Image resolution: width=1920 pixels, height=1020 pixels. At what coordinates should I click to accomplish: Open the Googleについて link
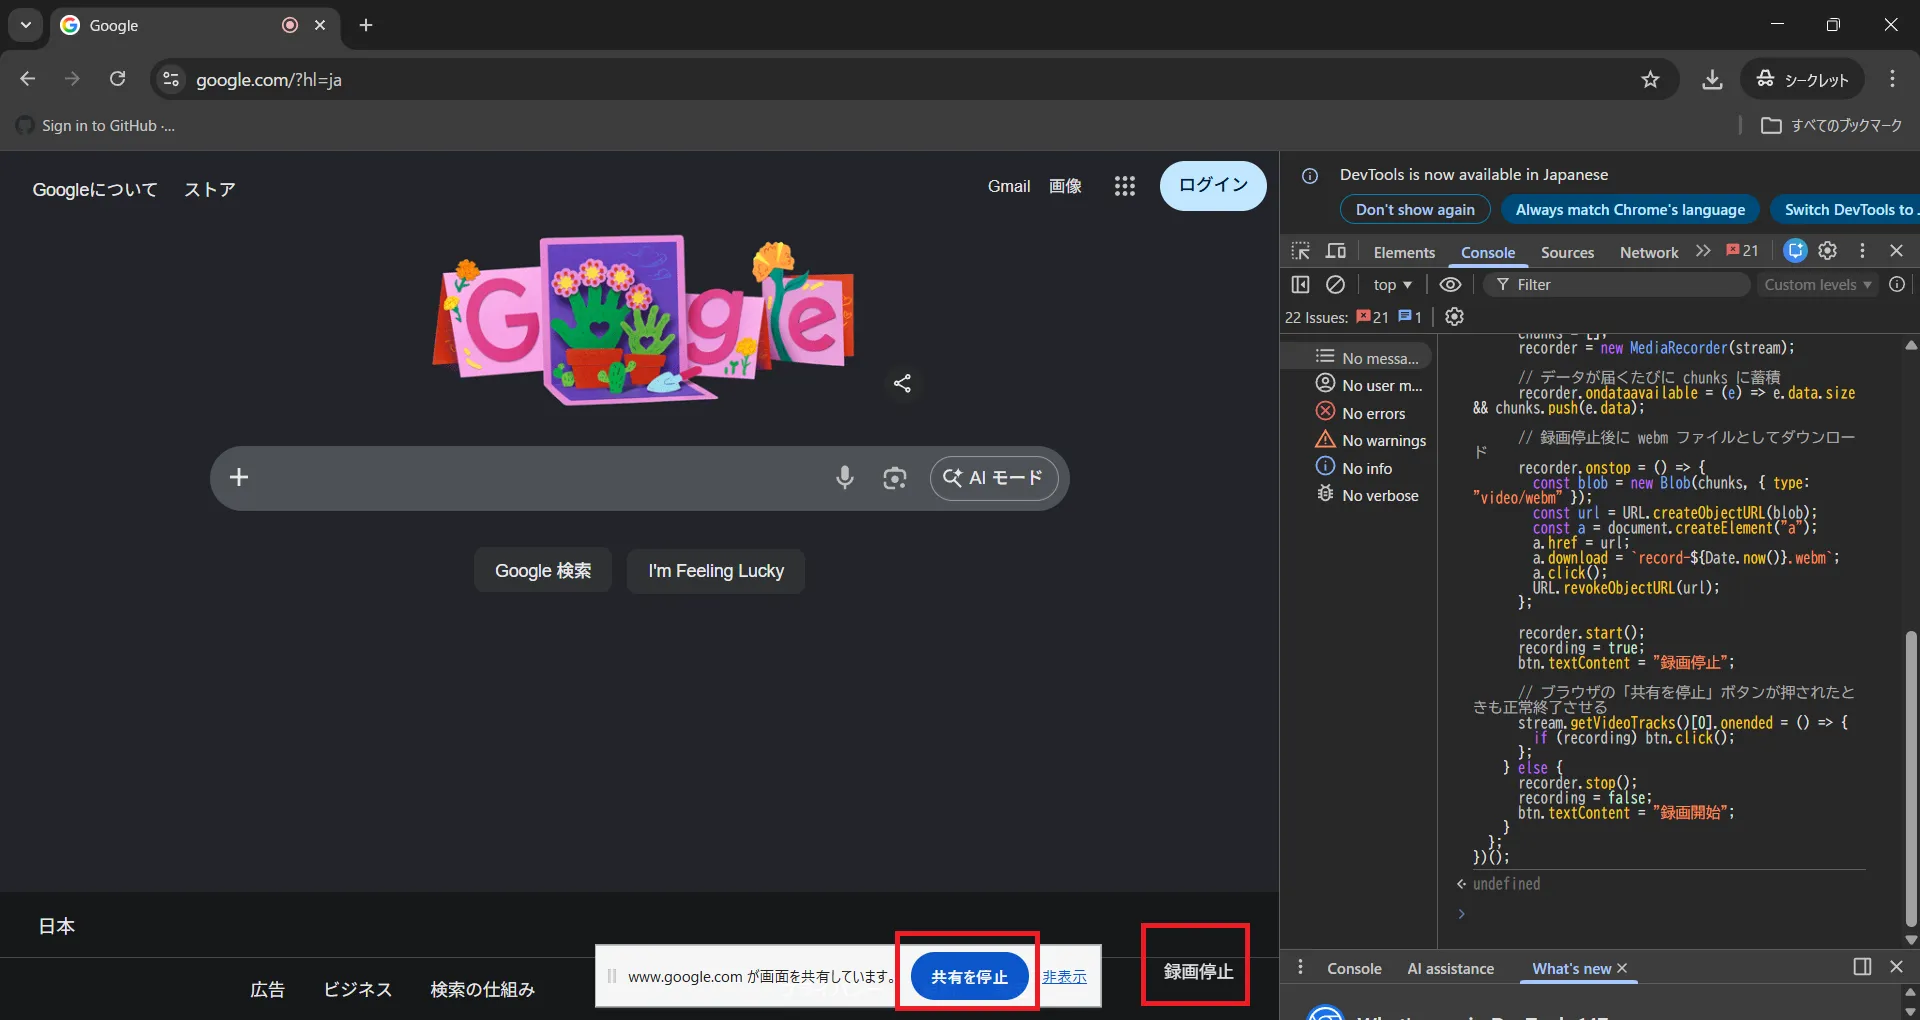95,190
